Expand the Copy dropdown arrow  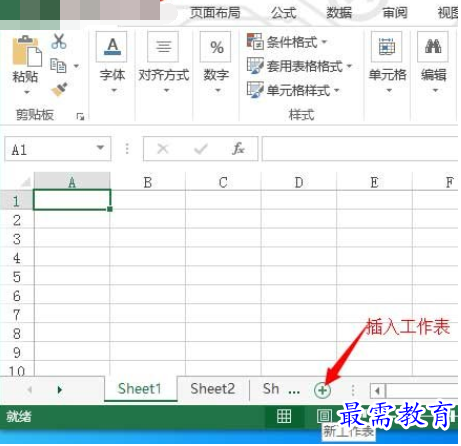(x=77, y=66)
